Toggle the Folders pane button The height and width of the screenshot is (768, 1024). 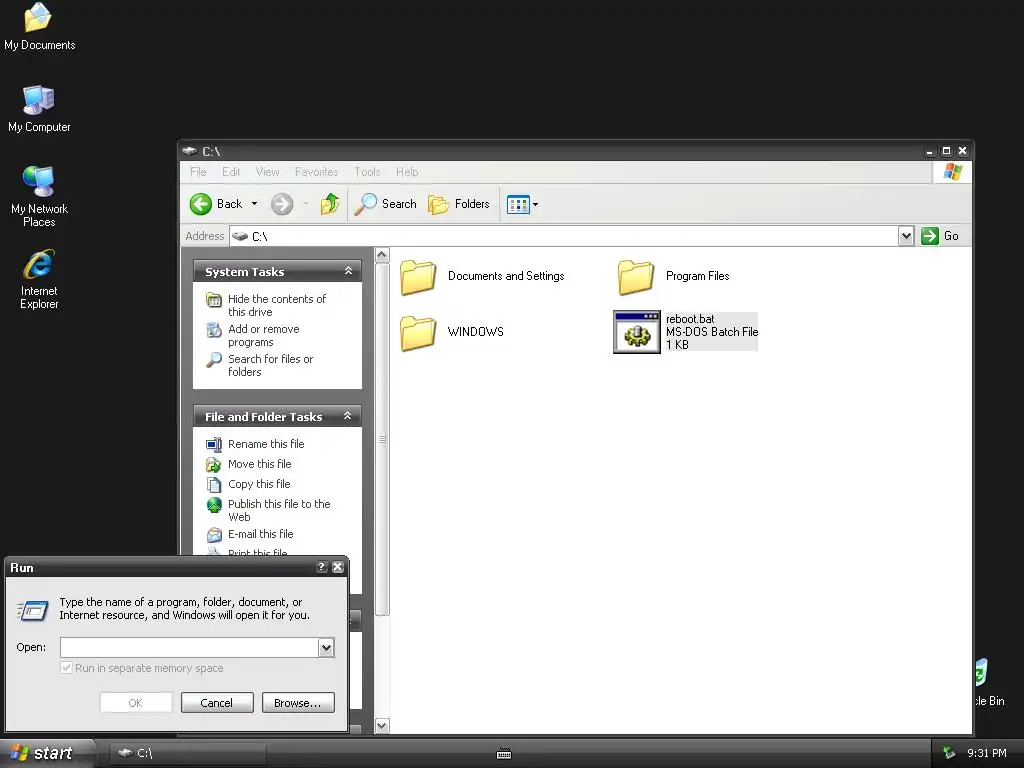[x=458, y=204]
